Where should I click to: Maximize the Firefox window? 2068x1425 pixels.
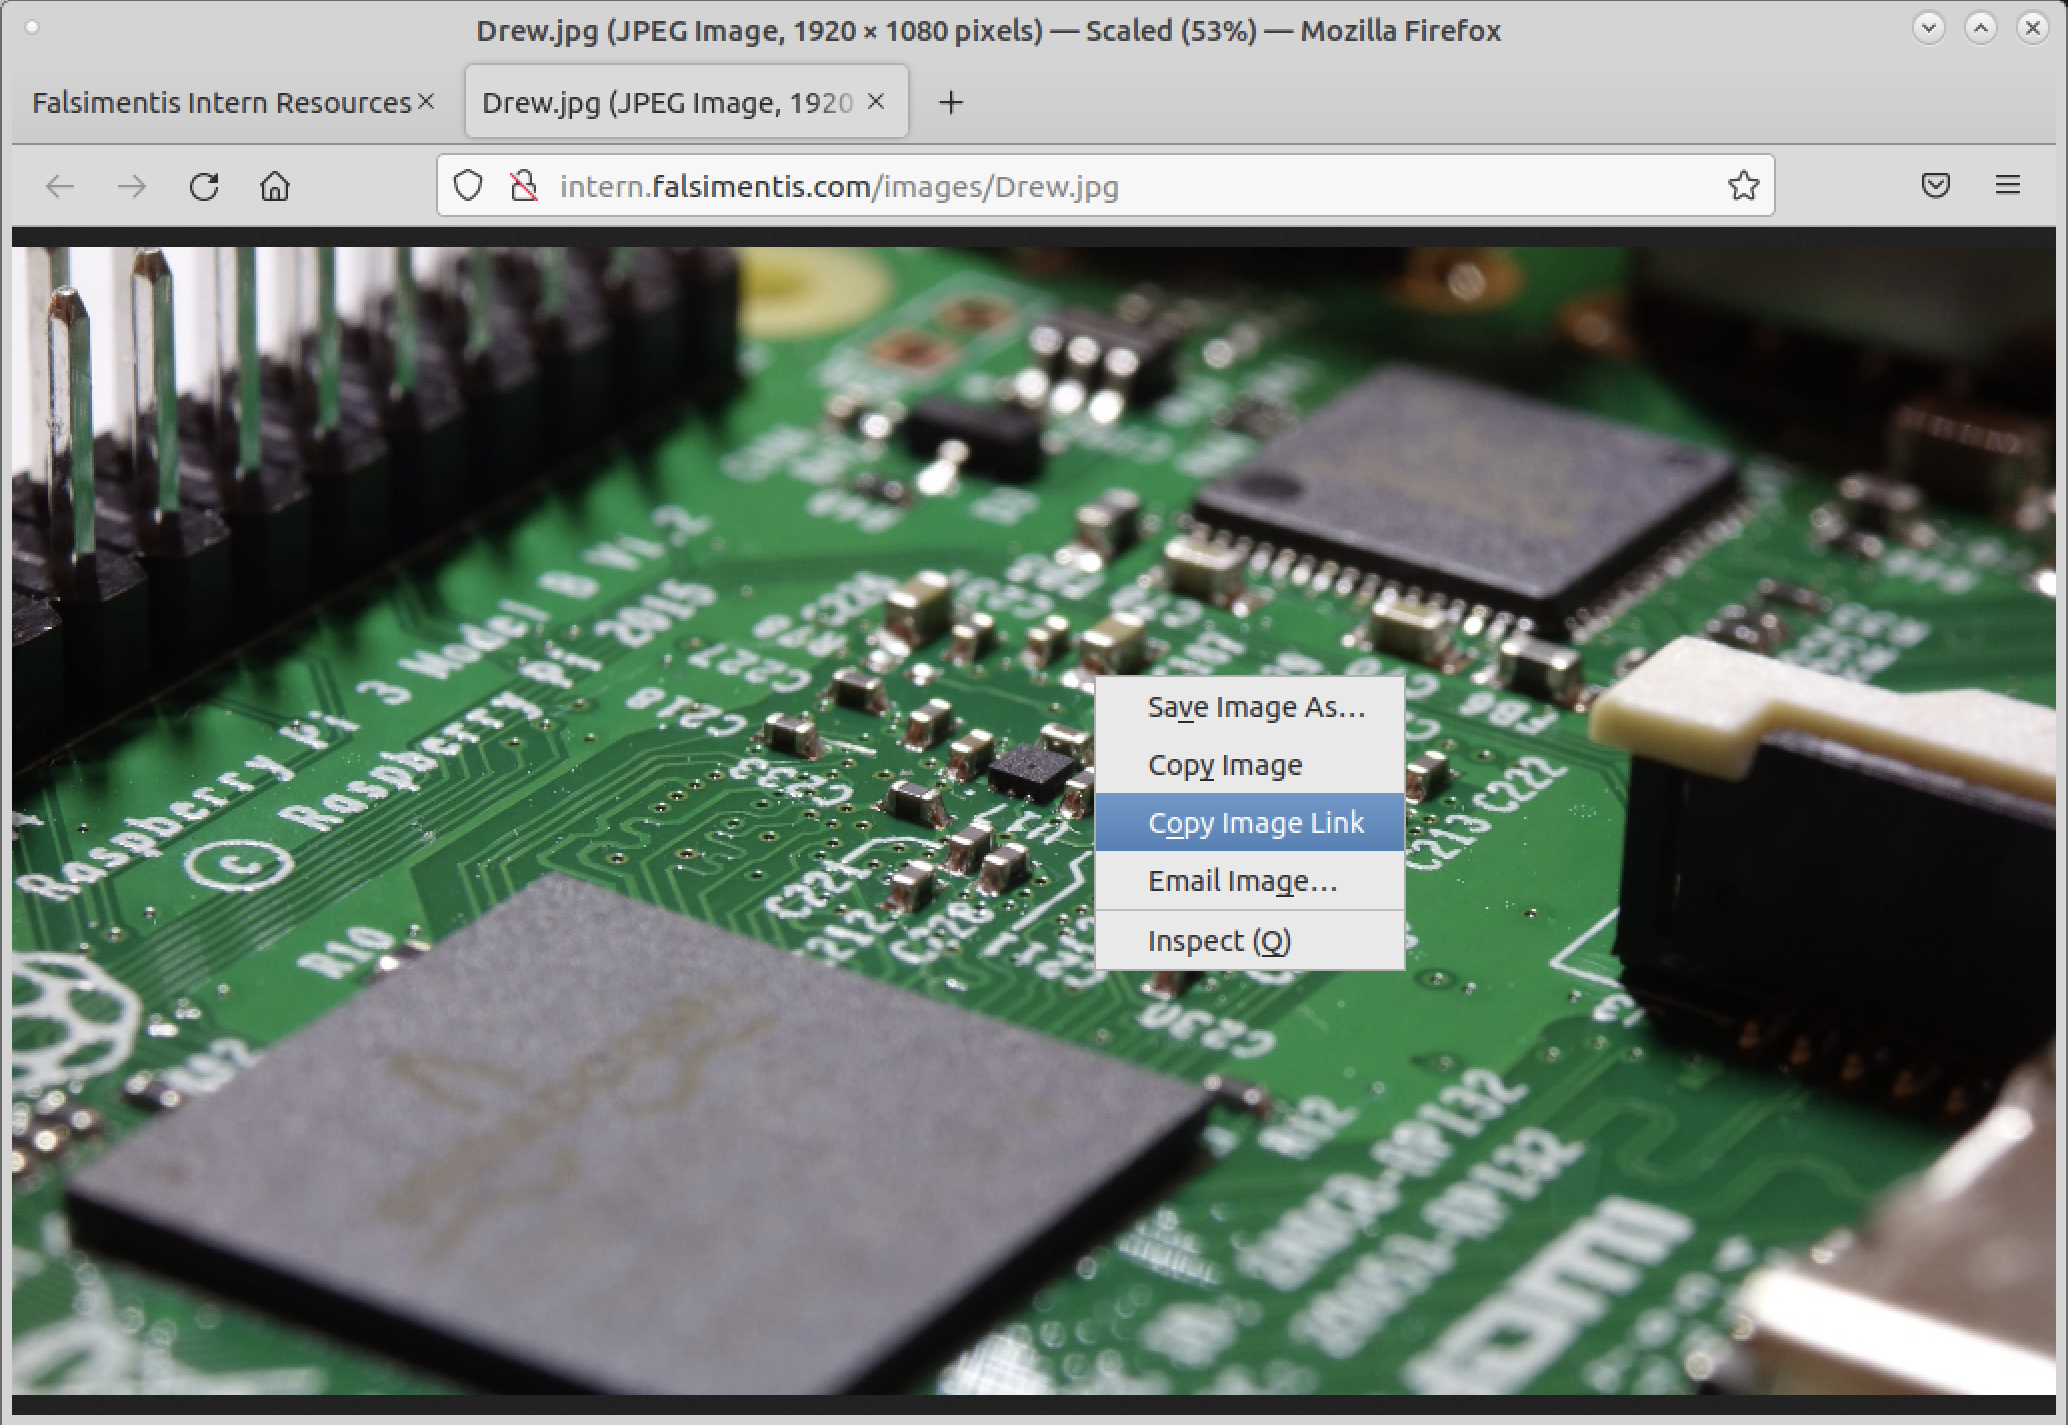1981,28
